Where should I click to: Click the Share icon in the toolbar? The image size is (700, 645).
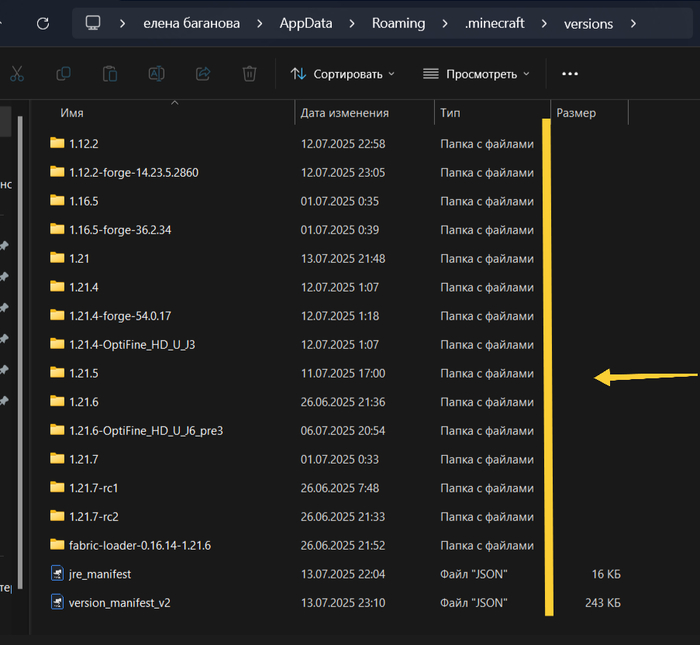[x=203, y=73]
